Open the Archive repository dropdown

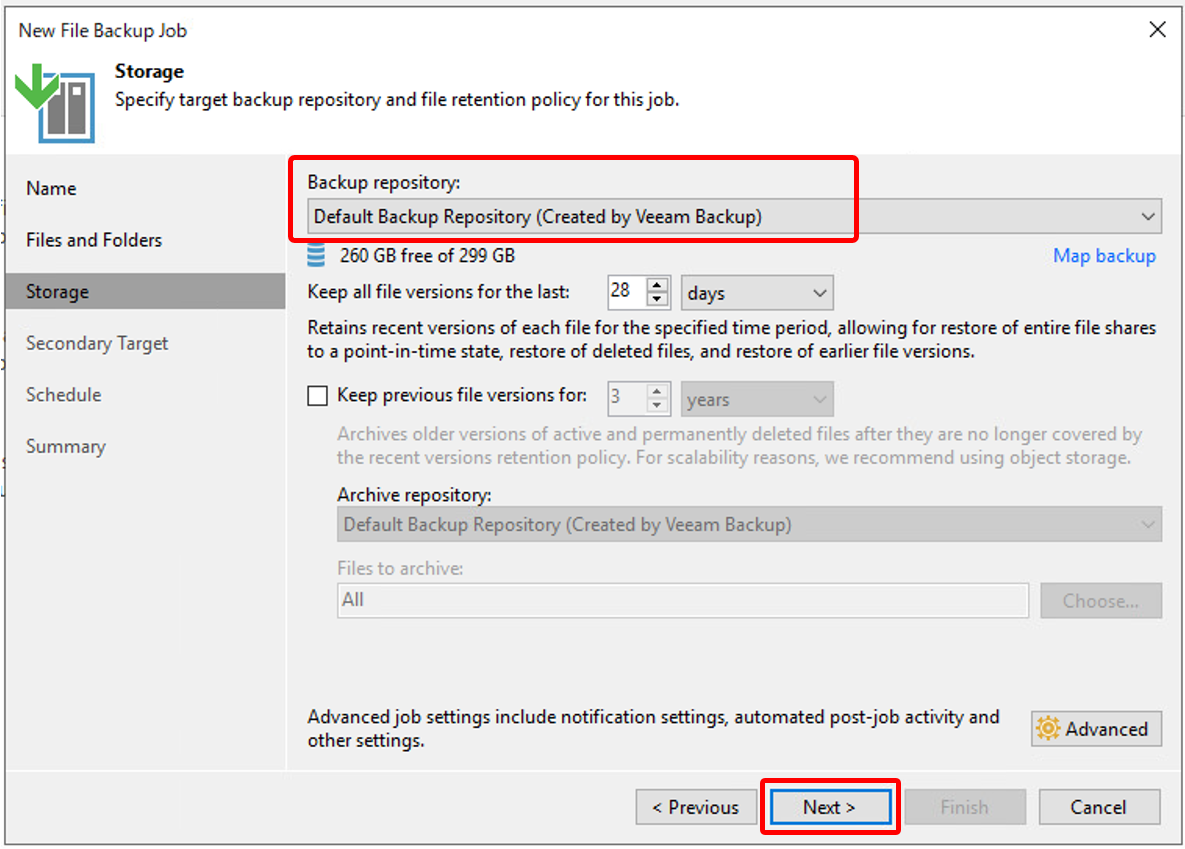tap(749, 525)
